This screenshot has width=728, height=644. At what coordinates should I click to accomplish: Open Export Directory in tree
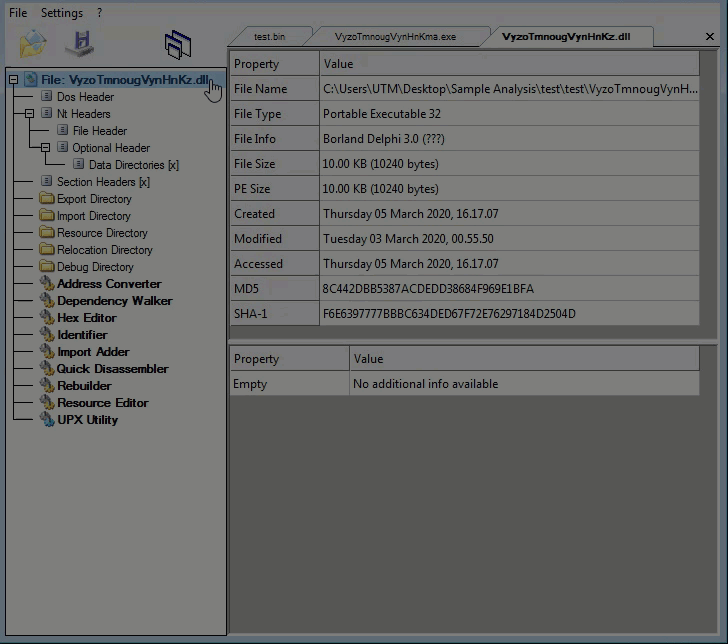pyautogui.click(x=94, y=199)
